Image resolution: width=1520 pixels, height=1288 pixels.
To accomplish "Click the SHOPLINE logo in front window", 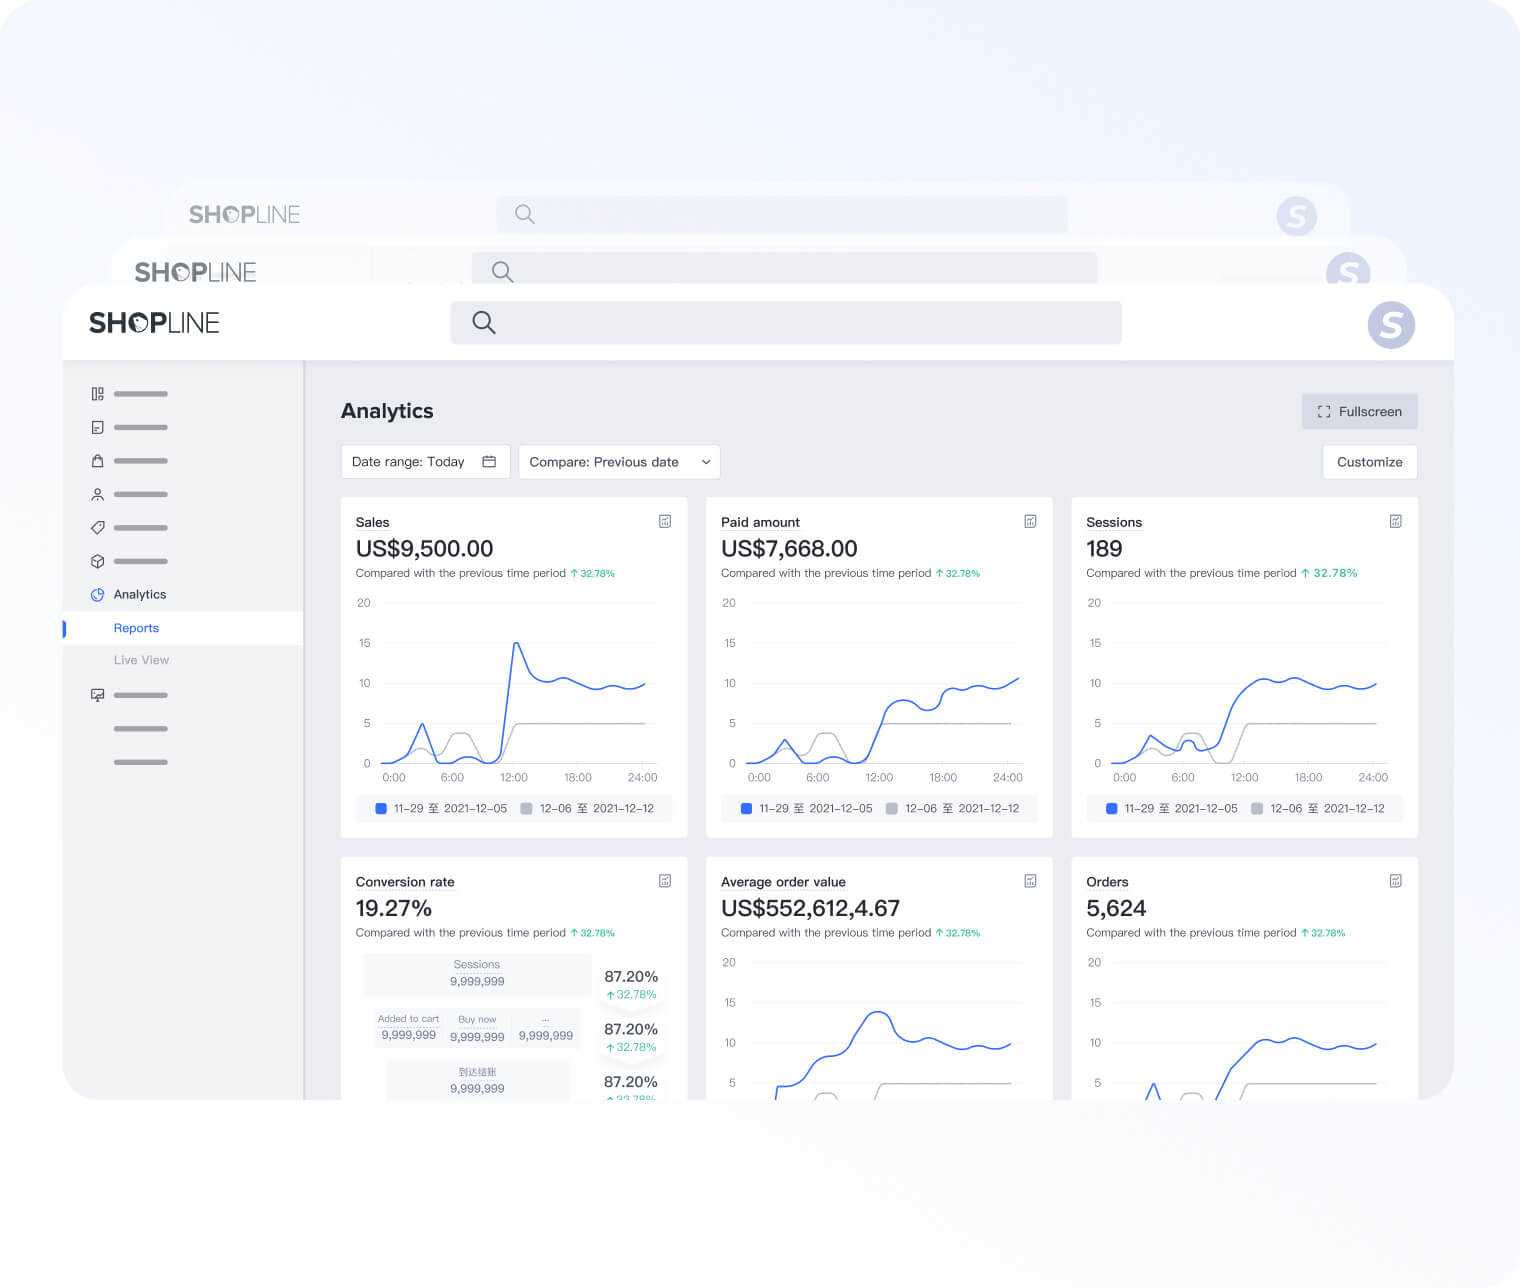I will (154, 323).
